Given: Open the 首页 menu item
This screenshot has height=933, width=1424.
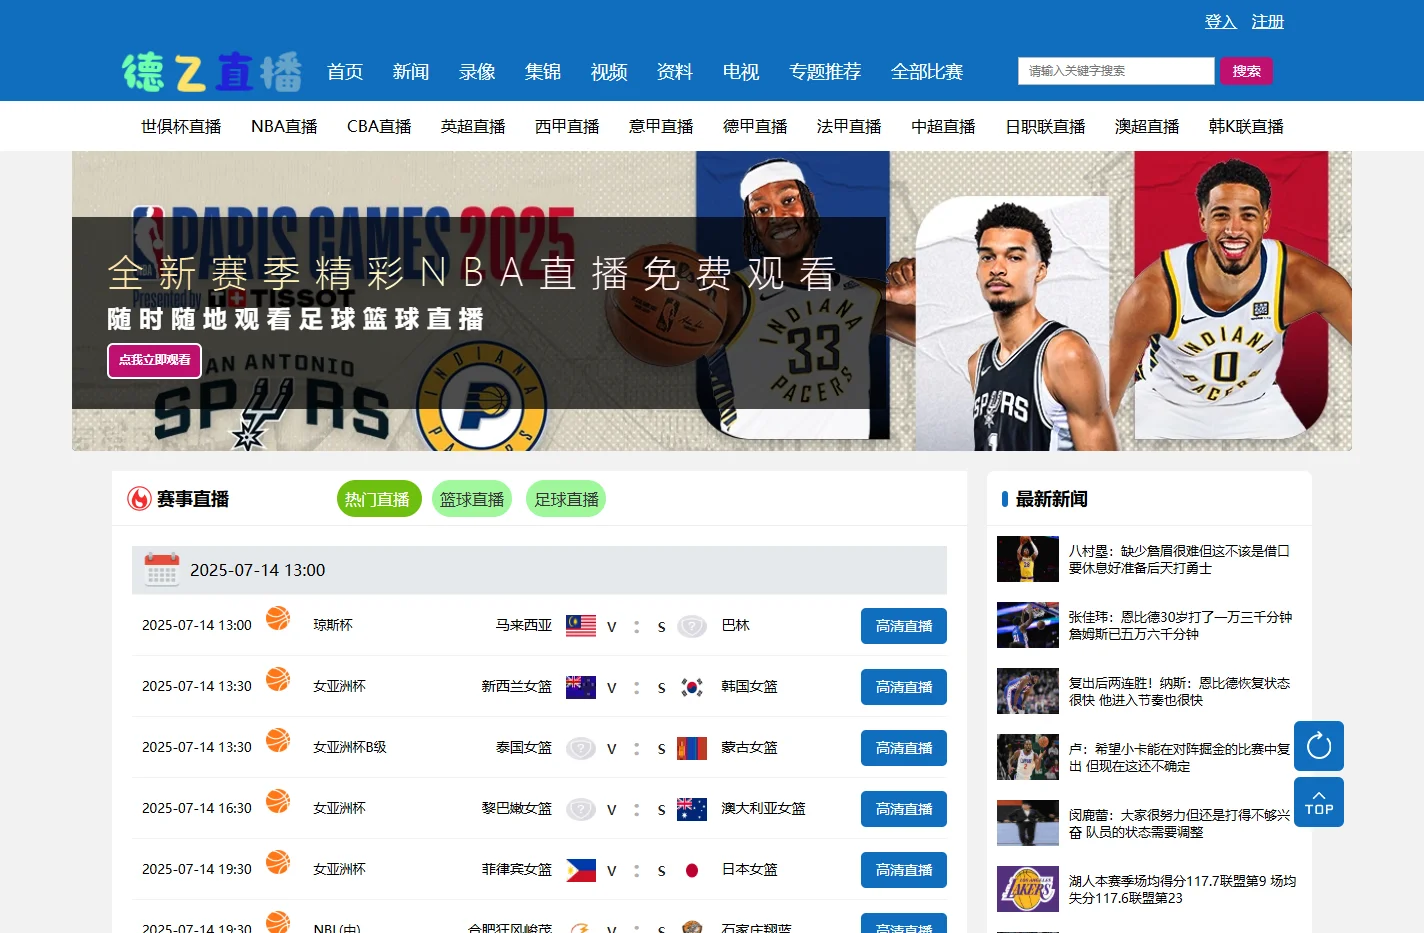Looking at the screenshot, I should point(345,72).
